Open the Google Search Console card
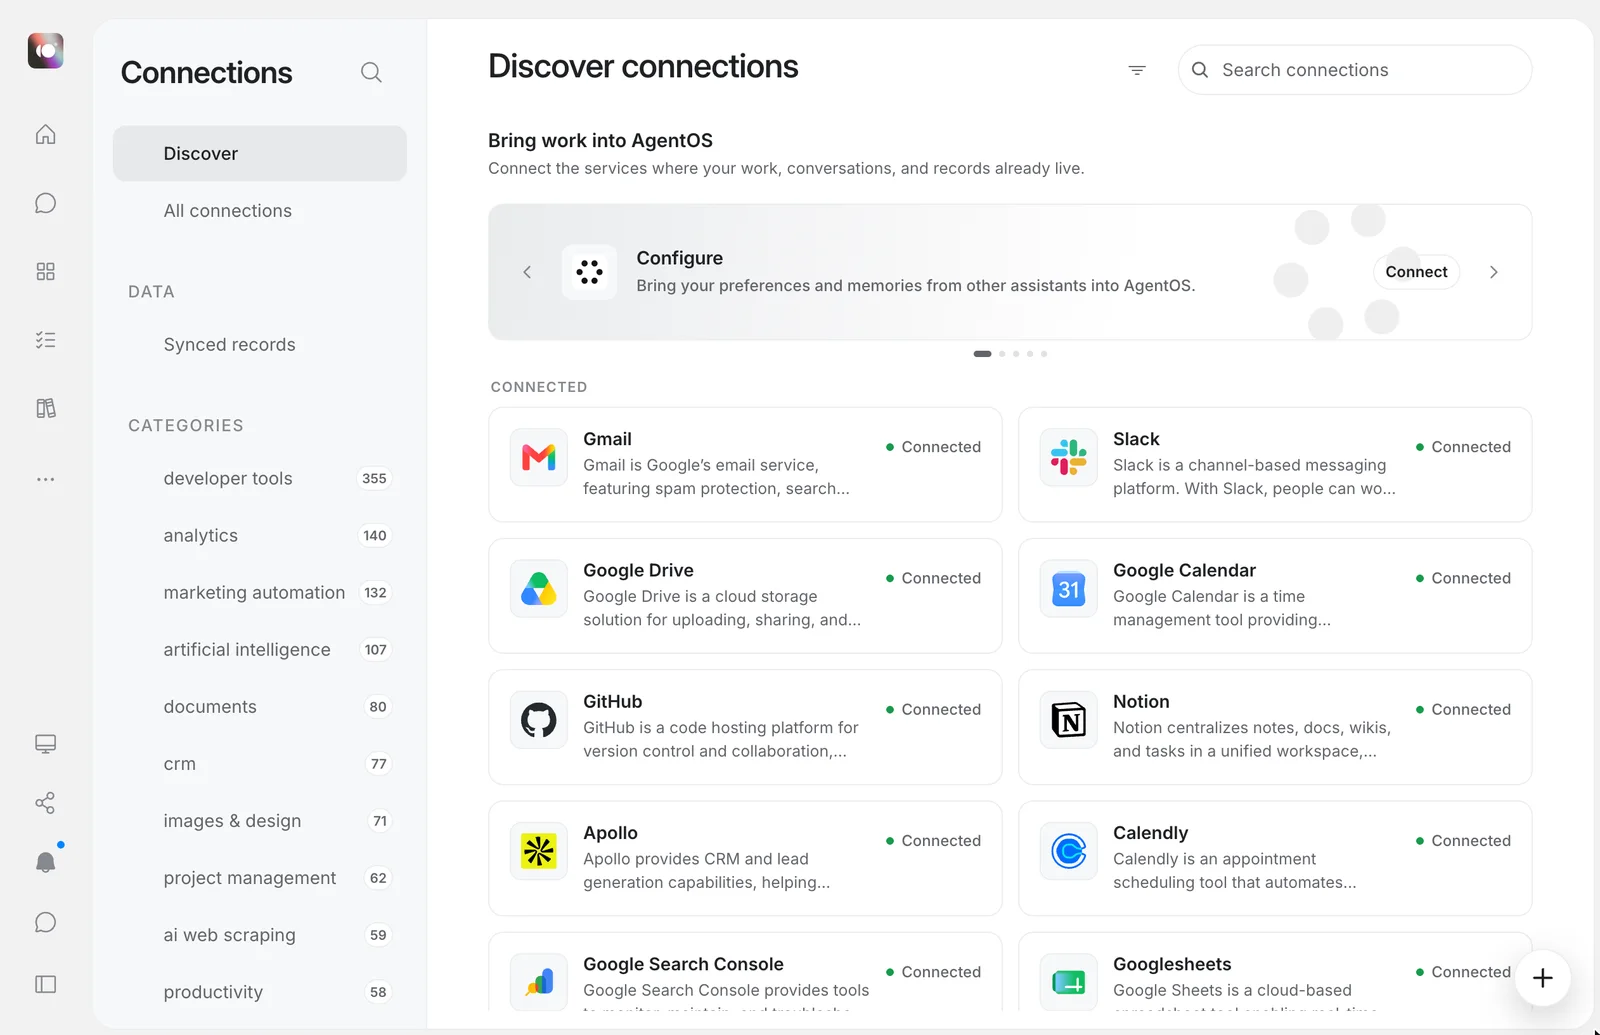The image size is (1600, 1035). click(x=745, y=972)
